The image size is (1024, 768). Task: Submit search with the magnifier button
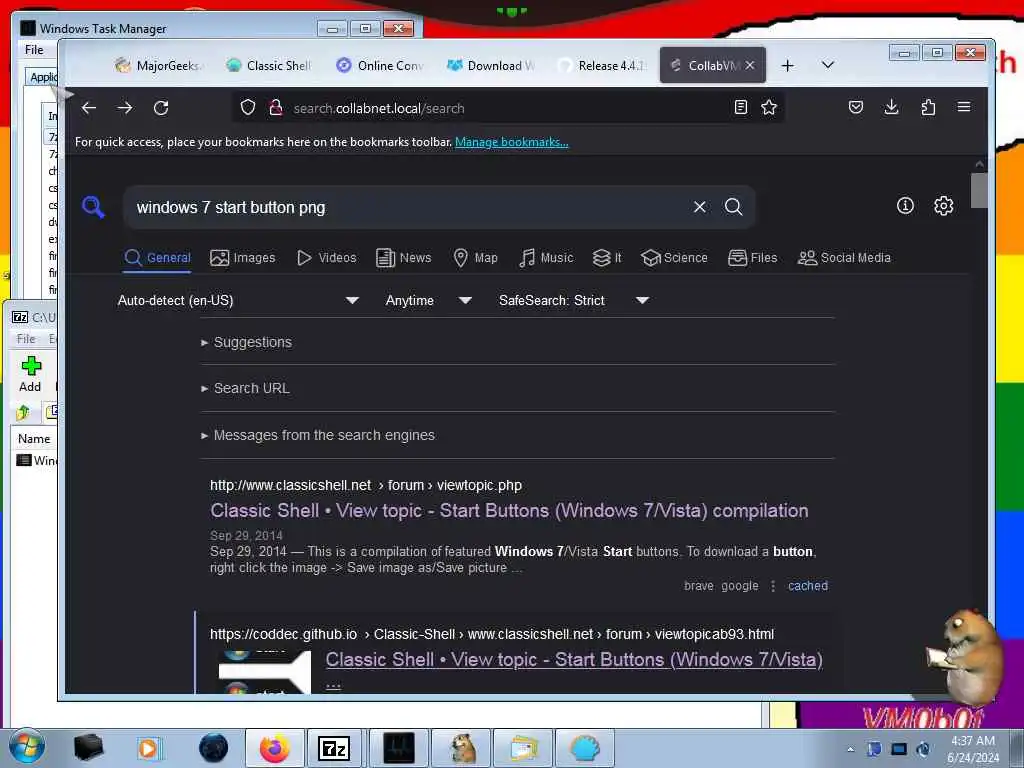(x=733, y=207)
